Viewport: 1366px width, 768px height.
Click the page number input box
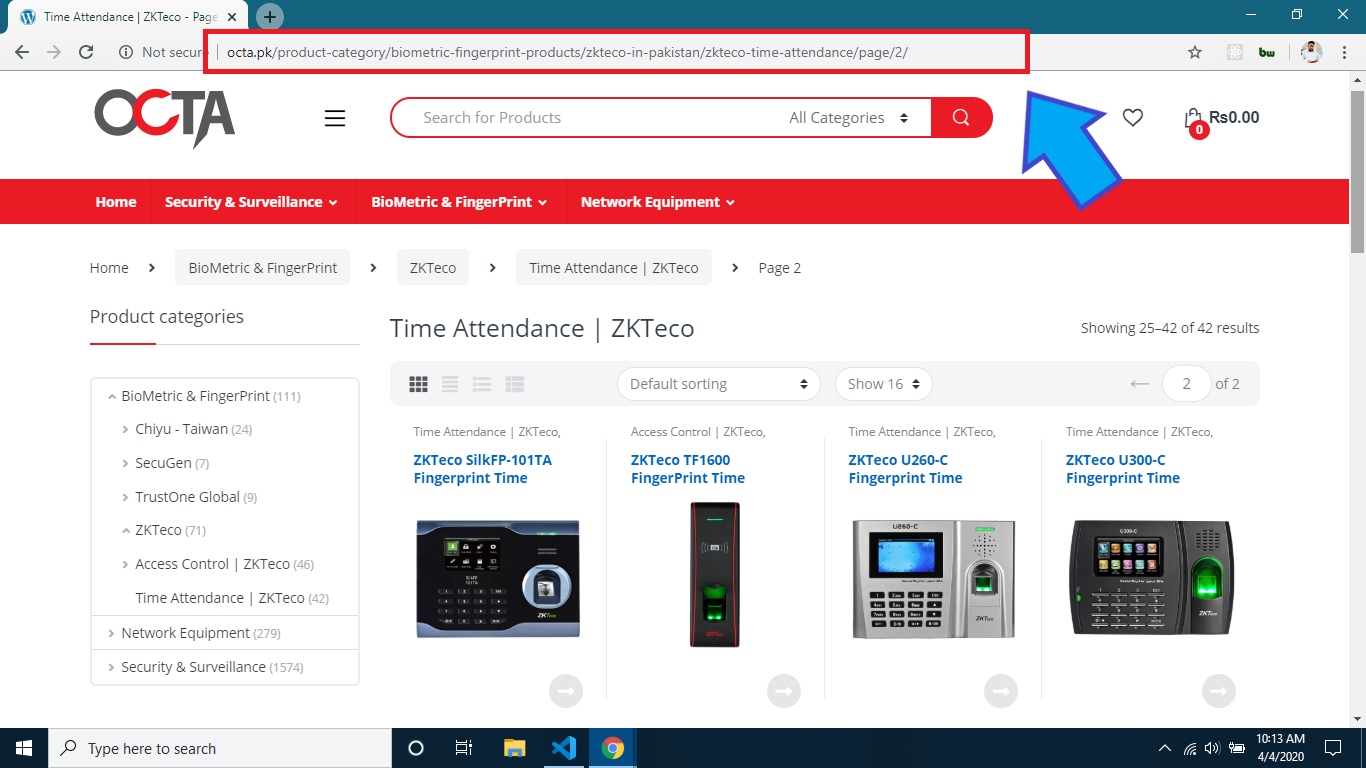[1187, 384]
